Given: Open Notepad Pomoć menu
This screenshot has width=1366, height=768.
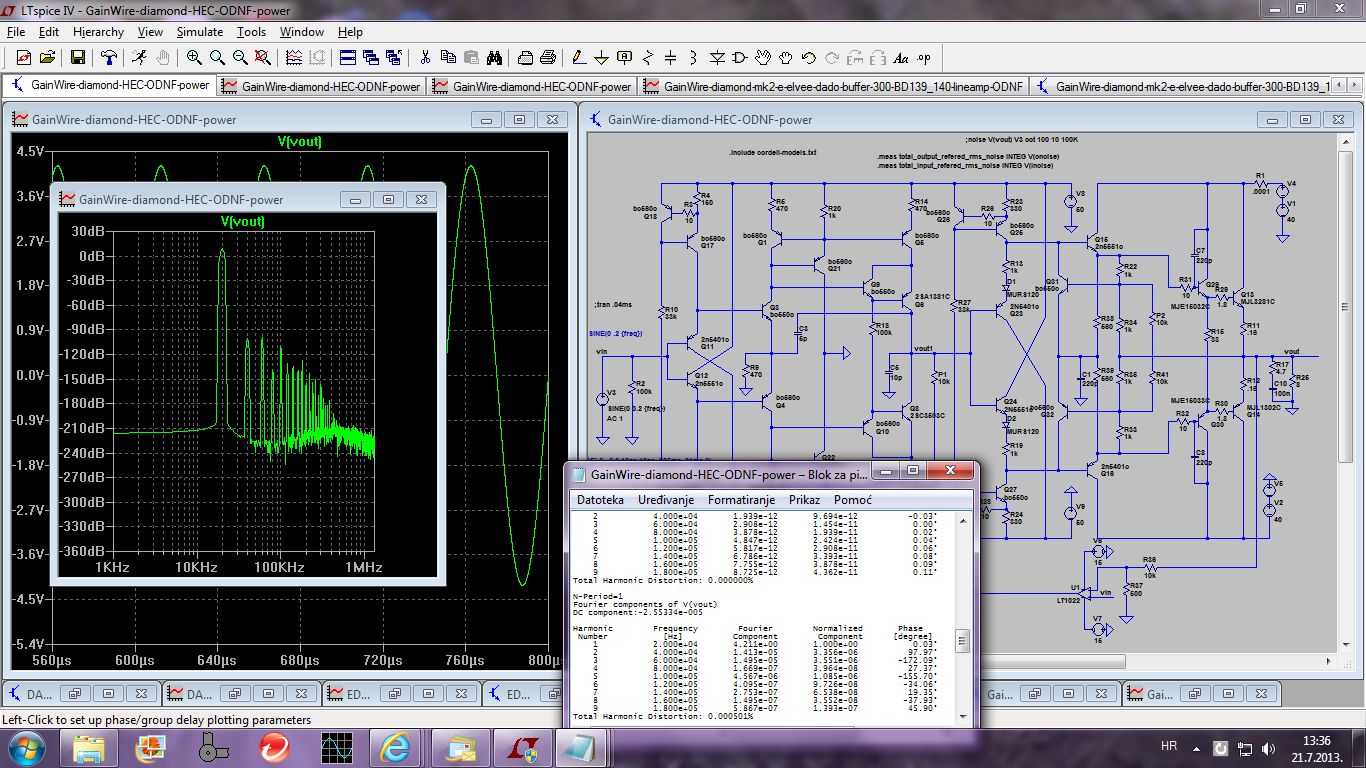Looking at the screenshot, I should [853, 499].
